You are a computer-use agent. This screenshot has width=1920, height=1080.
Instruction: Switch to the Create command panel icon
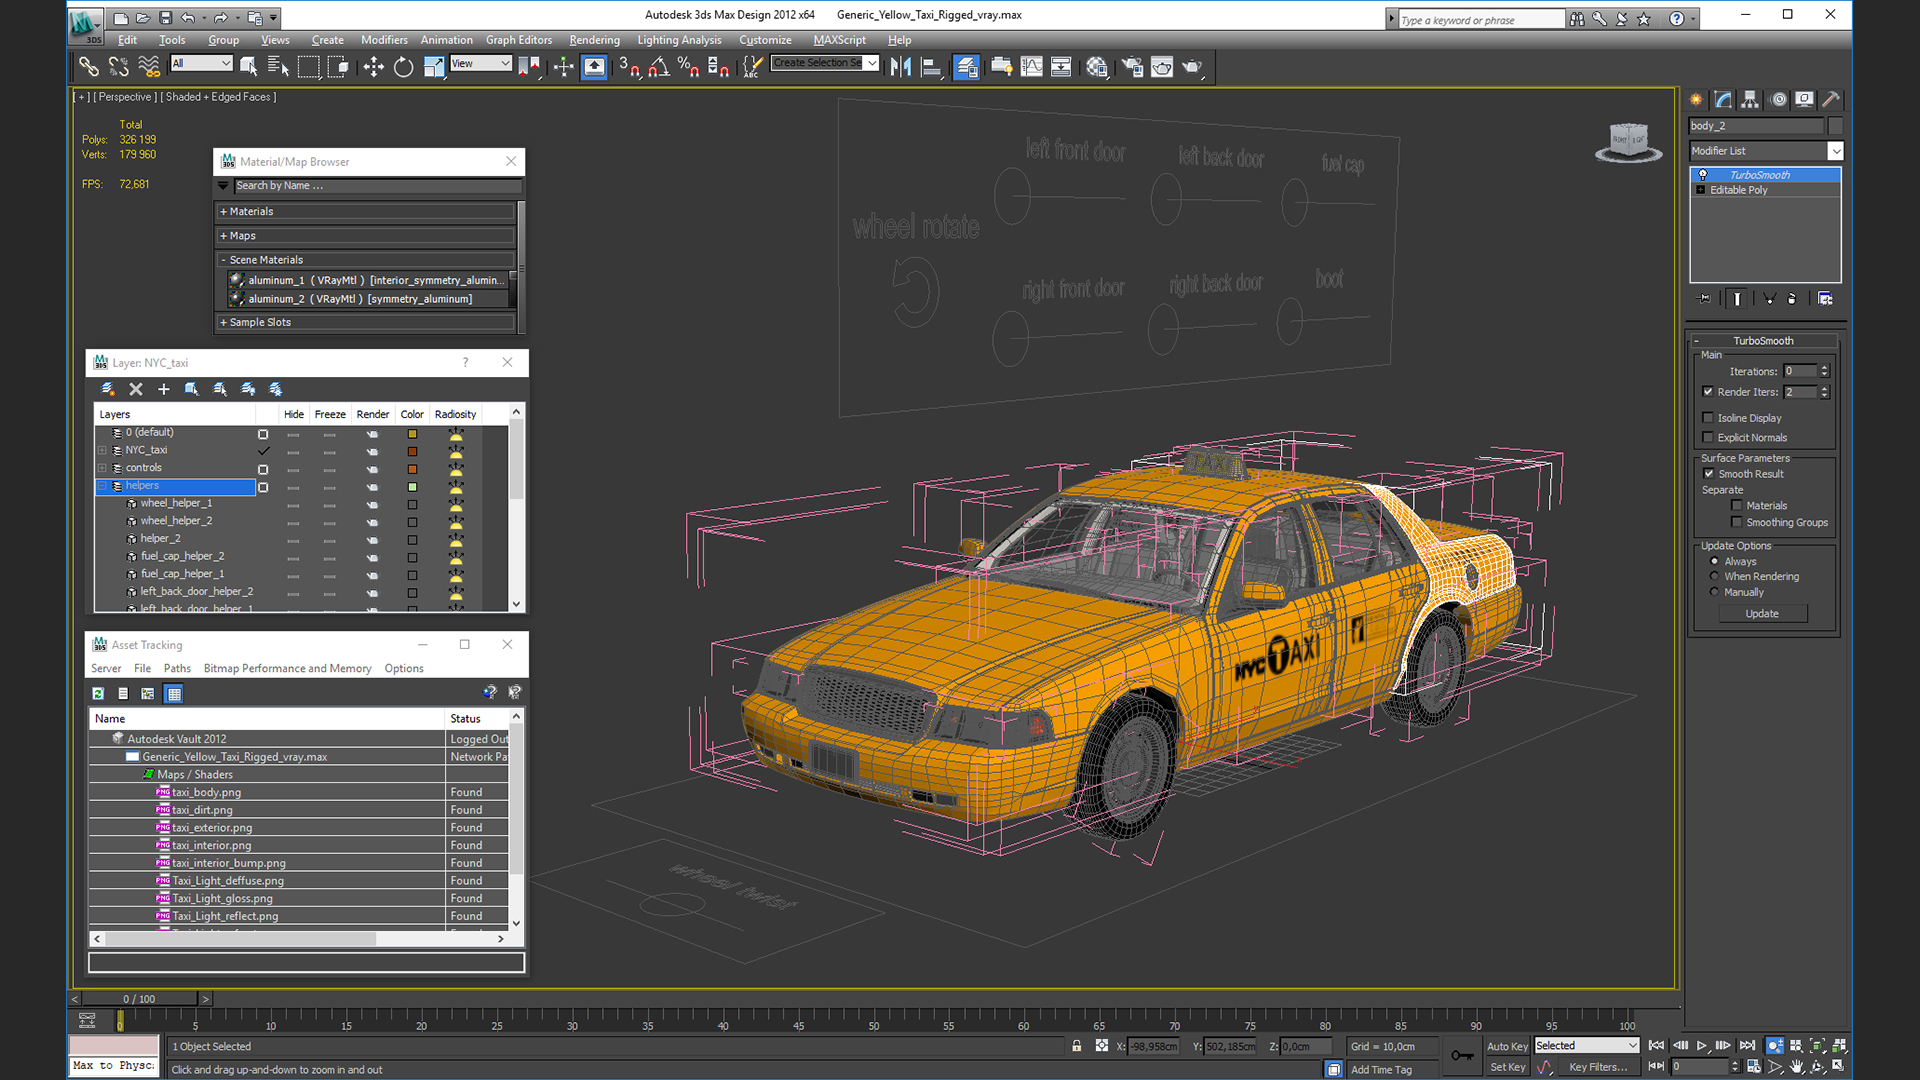pos(1696,99)
